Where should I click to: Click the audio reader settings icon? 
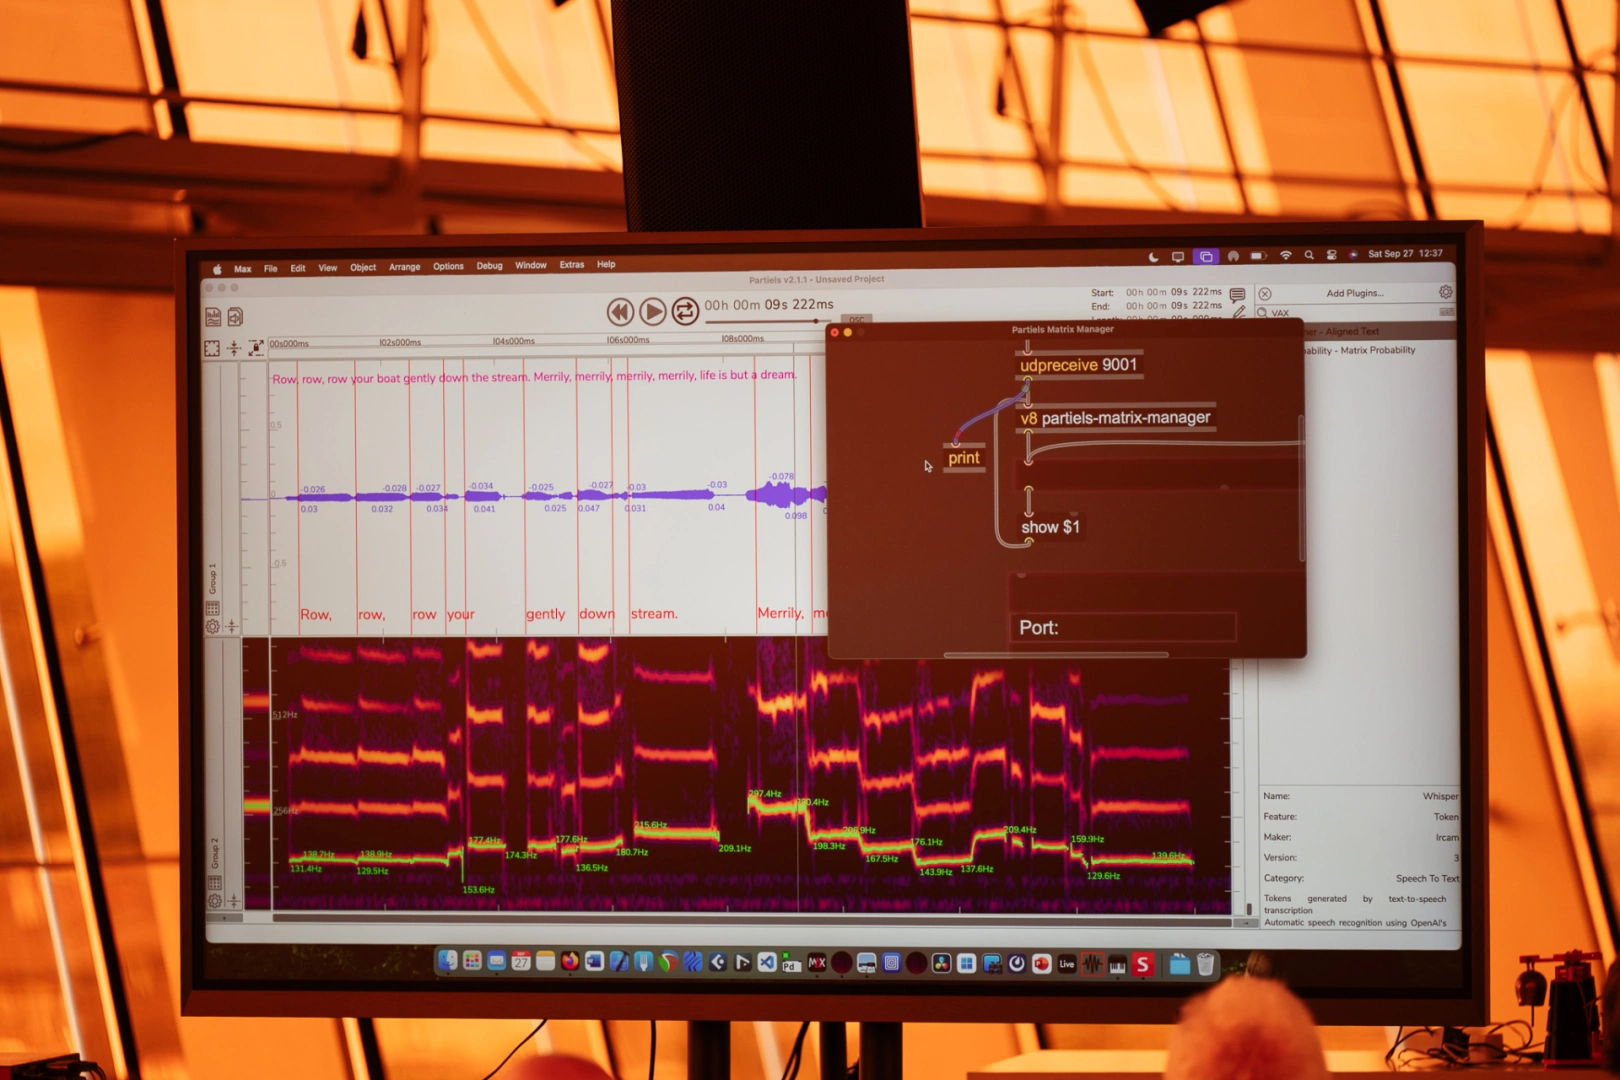tap(236, 317)
